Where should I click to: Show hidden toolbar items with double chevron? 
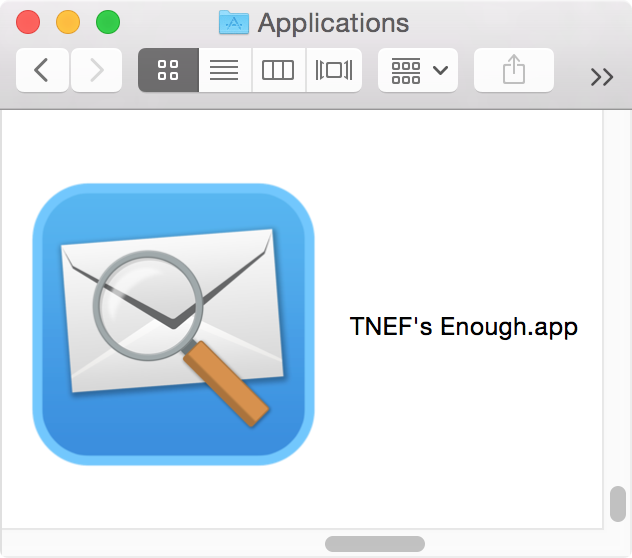[x=602, y=77]
